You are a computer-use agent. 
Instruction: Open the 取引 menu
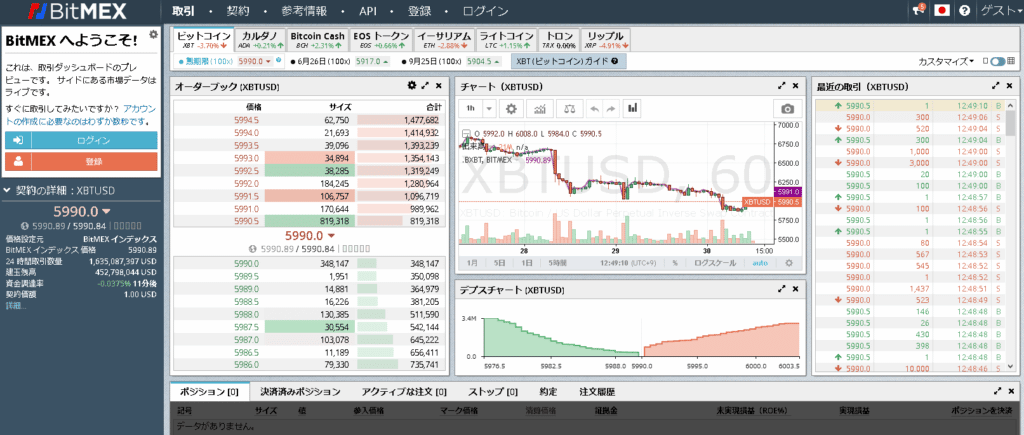[183, 10]
